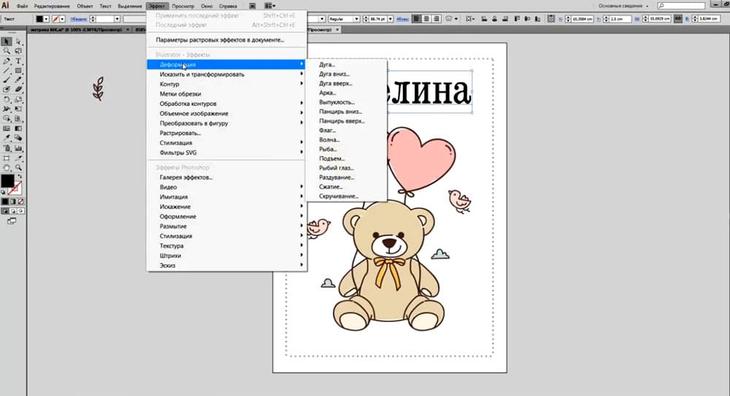The width and height of the screenshot is (730, 396).
Task: Open the Объект menu
Action: click(x=85, y=6)
